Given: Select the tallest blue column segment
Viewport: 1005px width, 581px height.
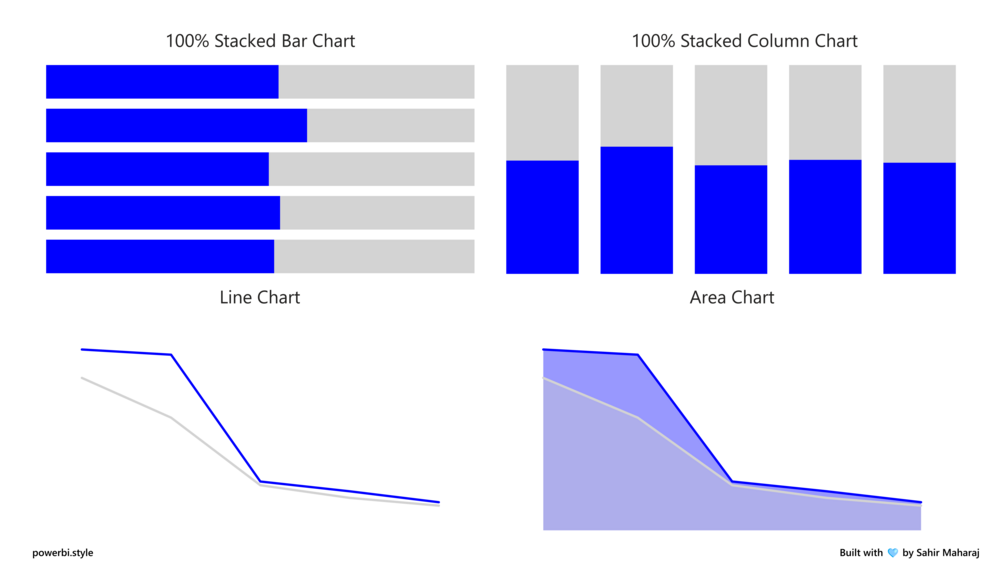Looking at the screenshot, I should click(x=636, y=210).
